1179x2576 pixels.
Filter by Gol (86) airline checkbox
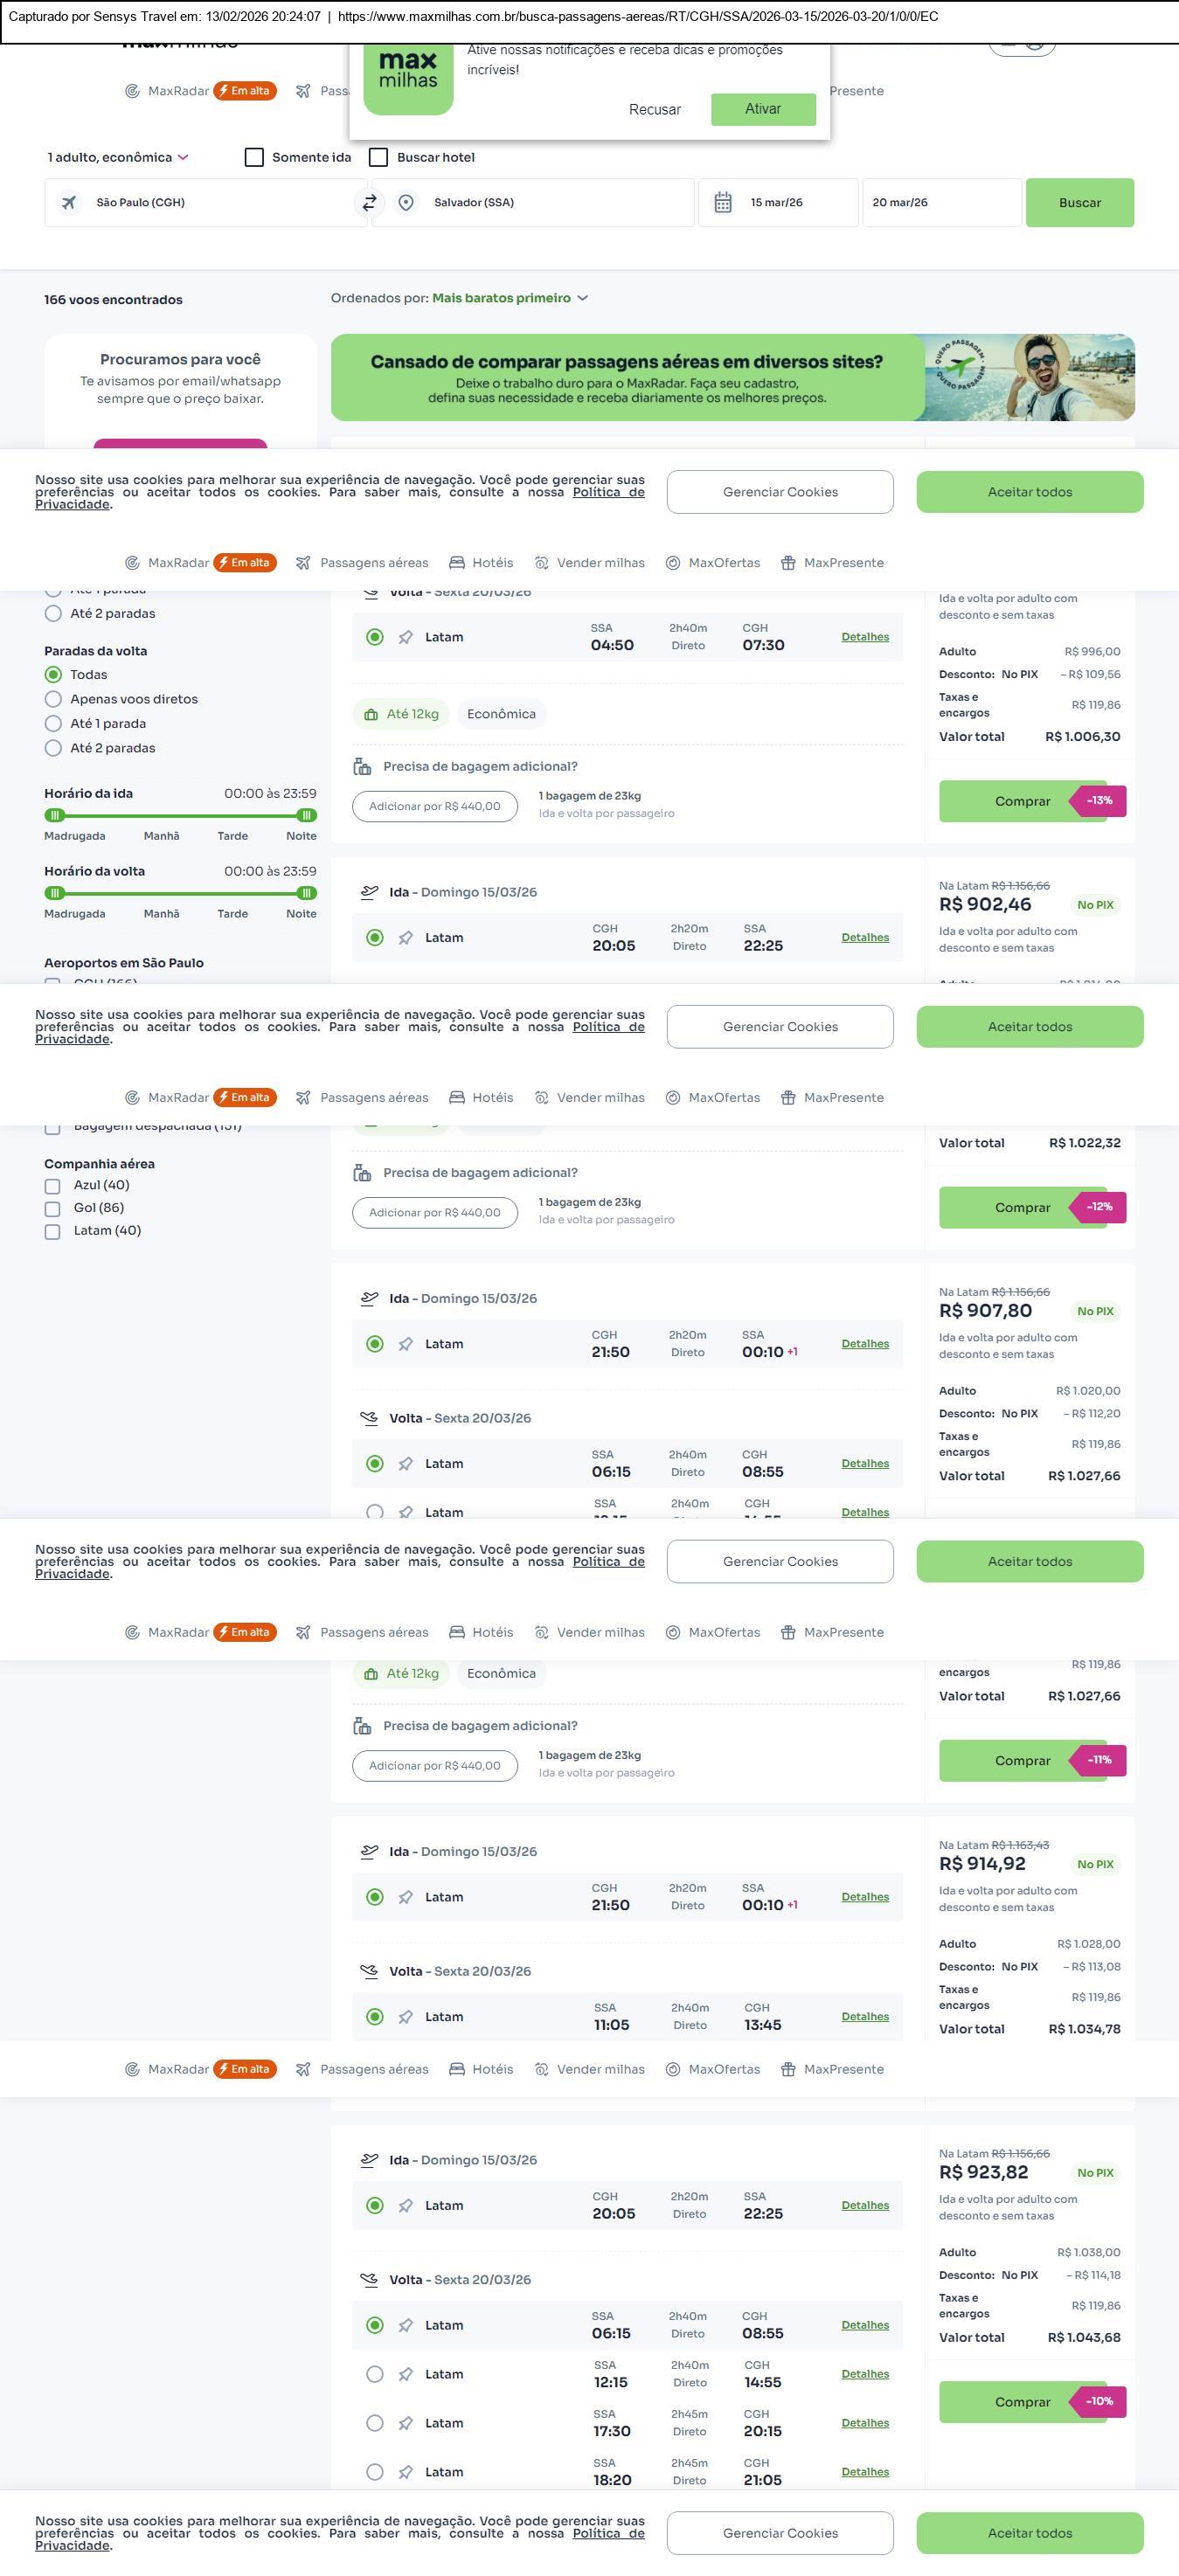click(x=53, y=1209)
